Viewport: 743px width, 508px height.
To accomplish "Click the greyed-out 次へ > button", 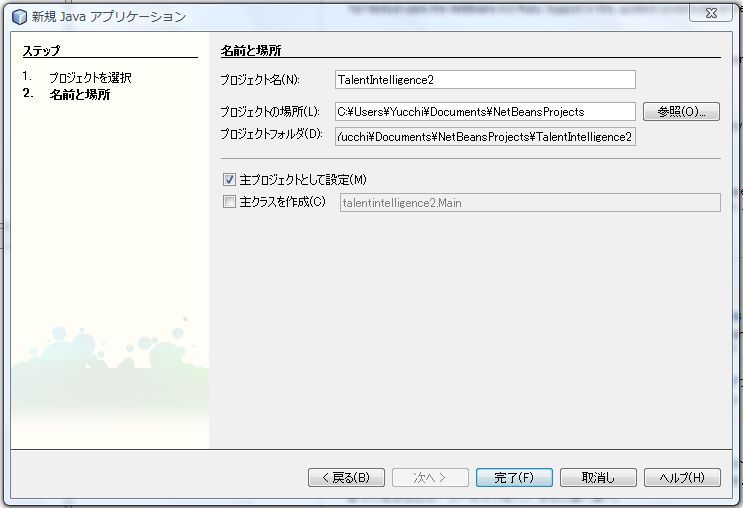I will click(430, 478).
